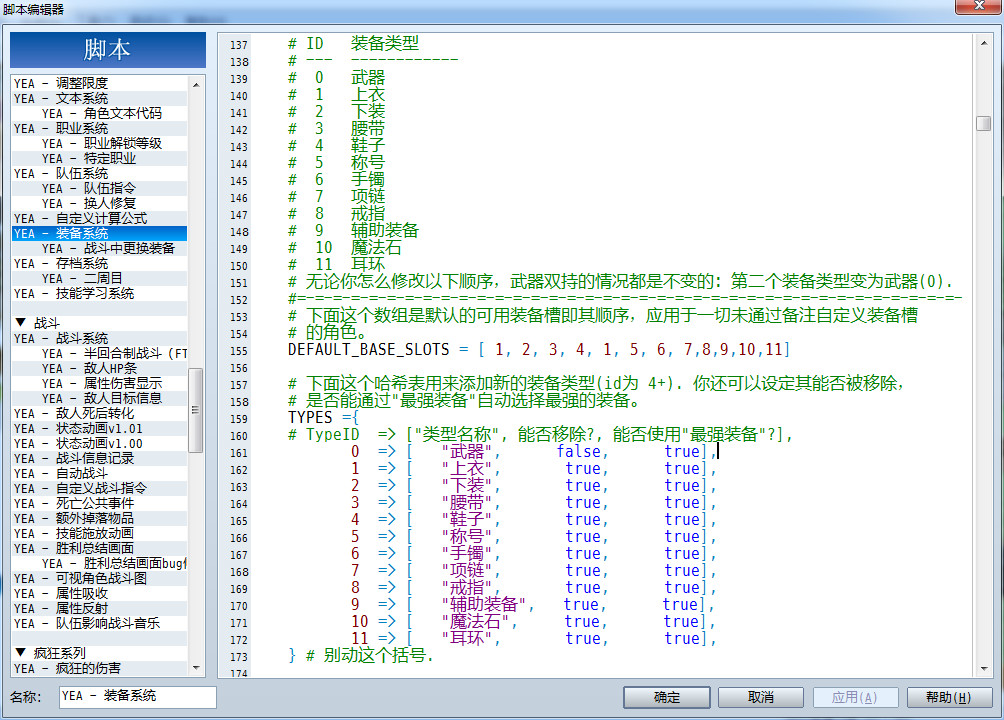Select script YEA - 职业解锁等级
1004x720 pixels.
coord(99,143)
